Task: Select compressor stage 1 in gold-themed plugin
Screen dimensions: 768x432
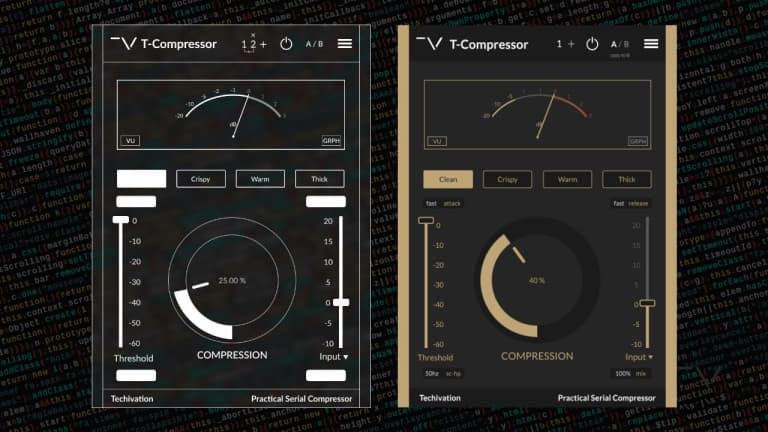Action: pos(559,44)
